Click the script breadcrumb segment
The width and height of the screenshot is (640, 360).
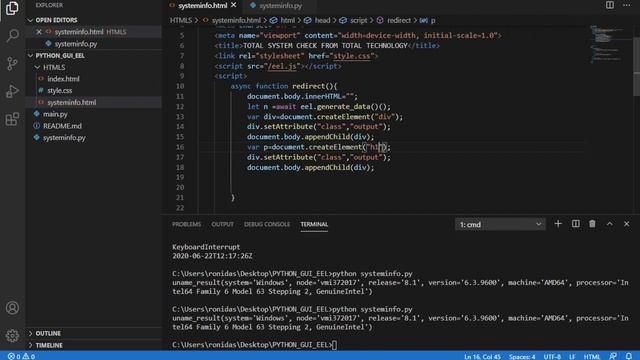358,20
